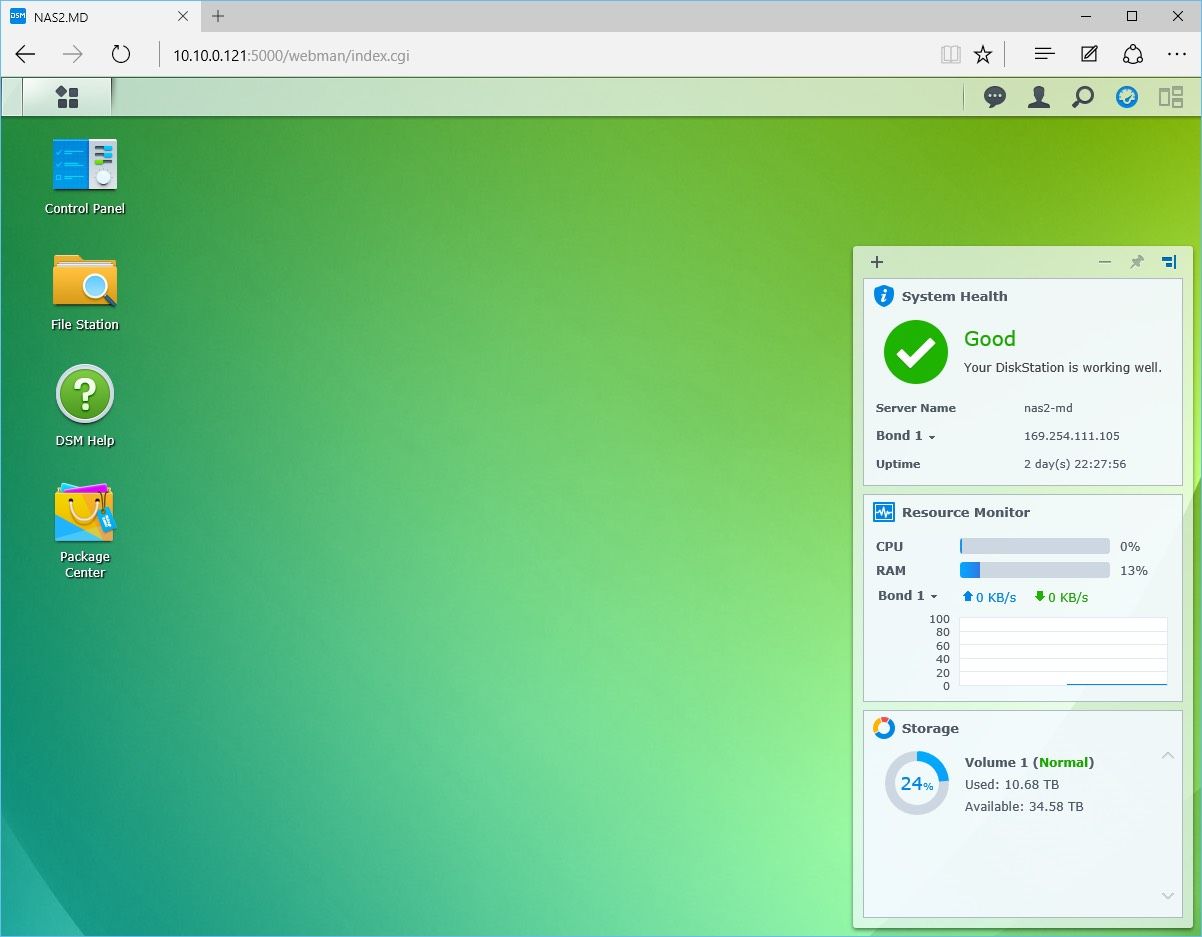Refresh the browser page

coord(121,55)
